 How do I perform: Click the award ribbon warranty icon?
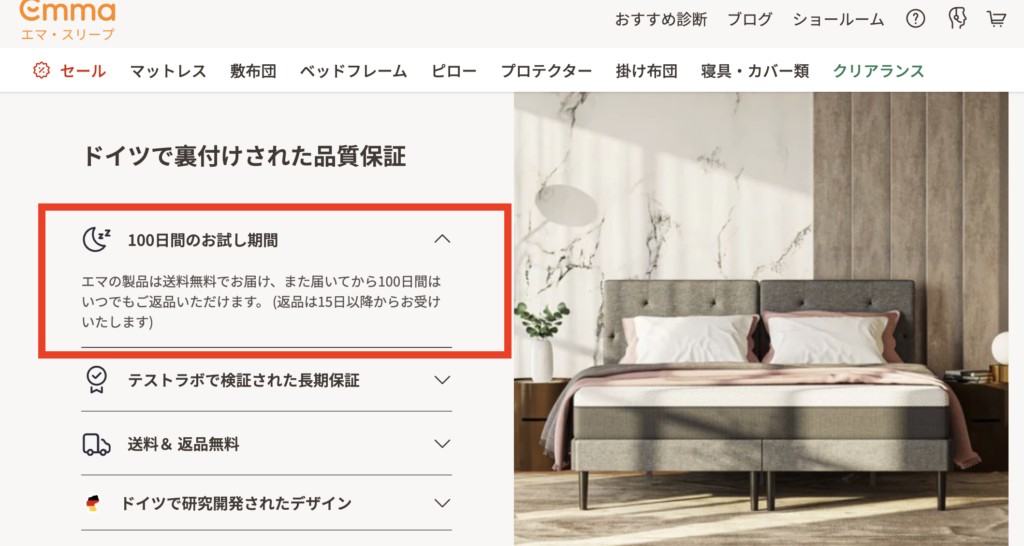point(97,379)
